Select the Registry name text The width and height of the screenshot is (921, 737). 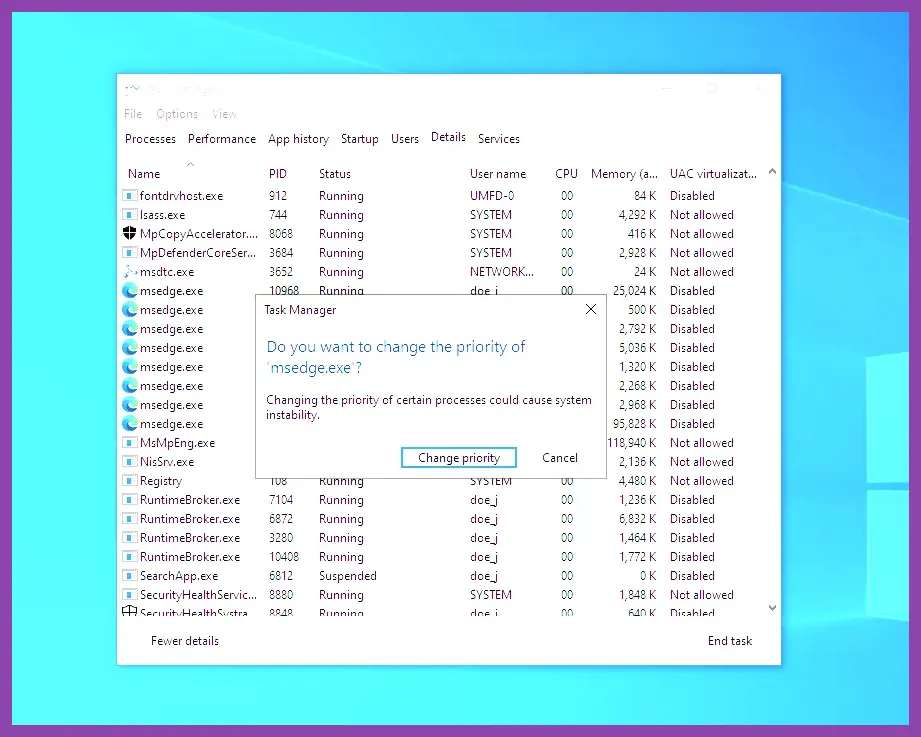(161, 481)
